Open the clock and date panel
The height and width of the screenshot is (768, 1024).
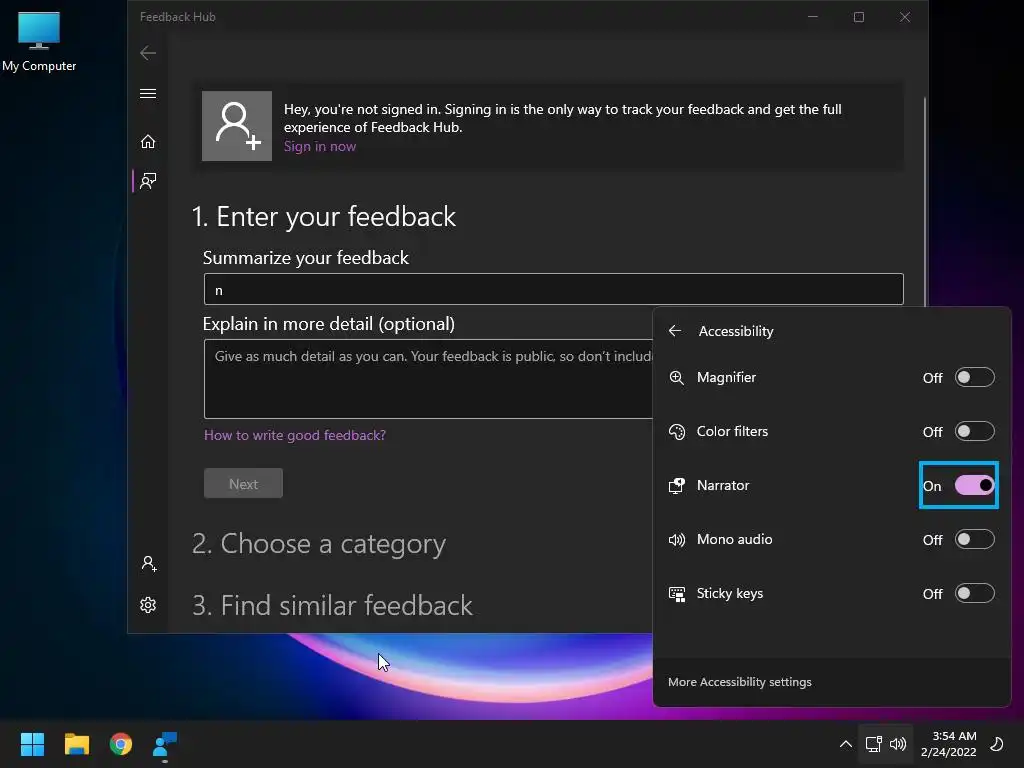949,744
